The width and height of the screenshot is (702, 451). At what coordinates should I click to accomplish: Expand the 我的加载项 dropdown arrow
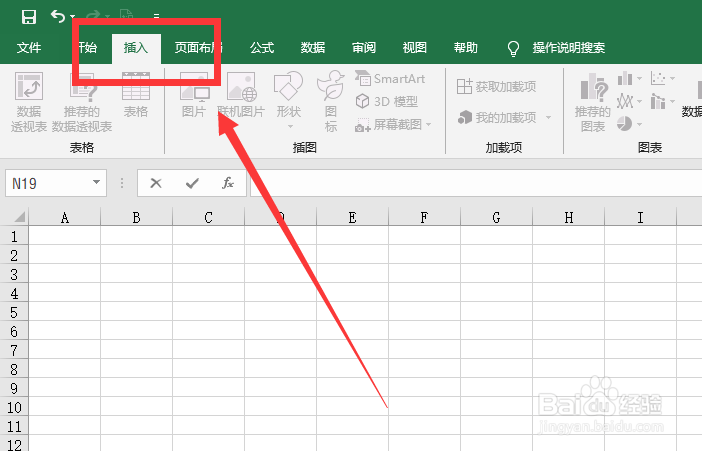pyautogui.click(x=548, y=118)
